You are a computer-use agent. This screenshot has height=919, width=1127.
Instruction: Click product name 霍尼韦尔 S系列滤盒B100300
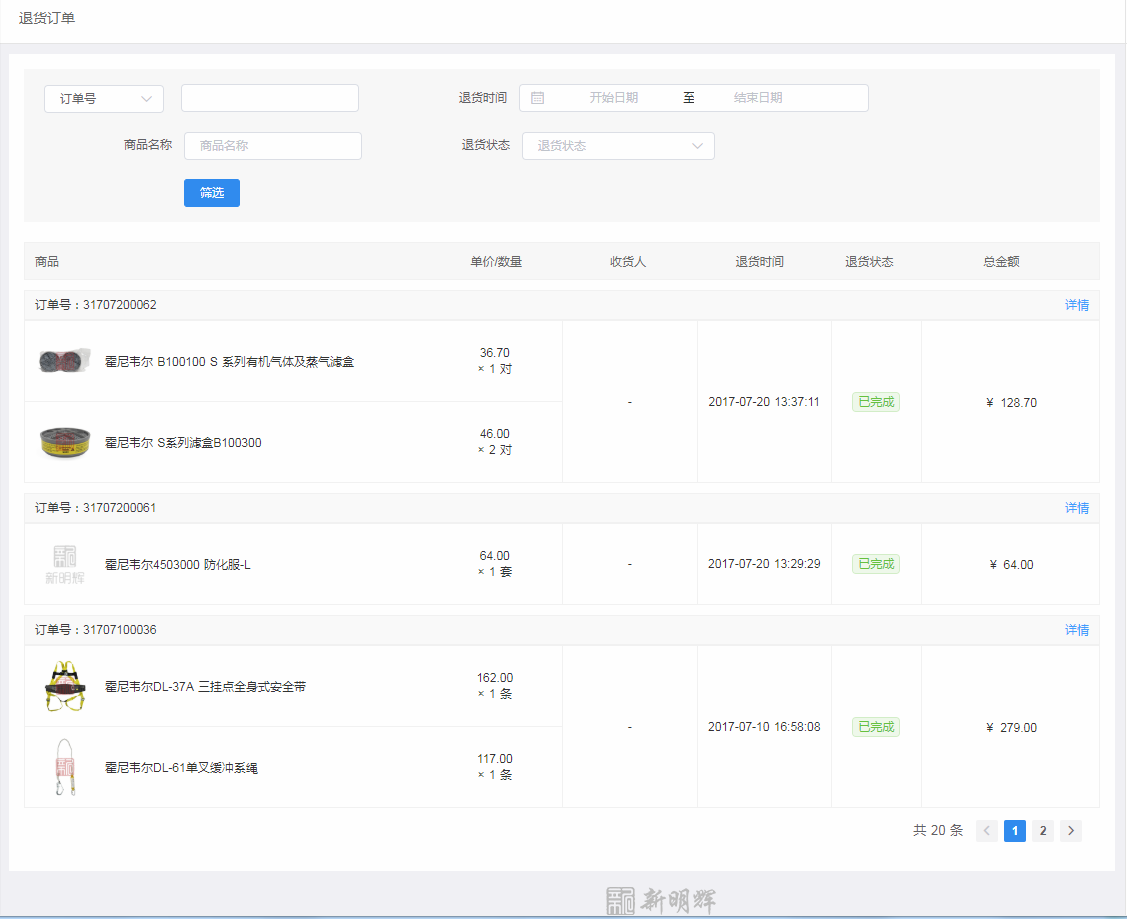(x=183, y=443)
